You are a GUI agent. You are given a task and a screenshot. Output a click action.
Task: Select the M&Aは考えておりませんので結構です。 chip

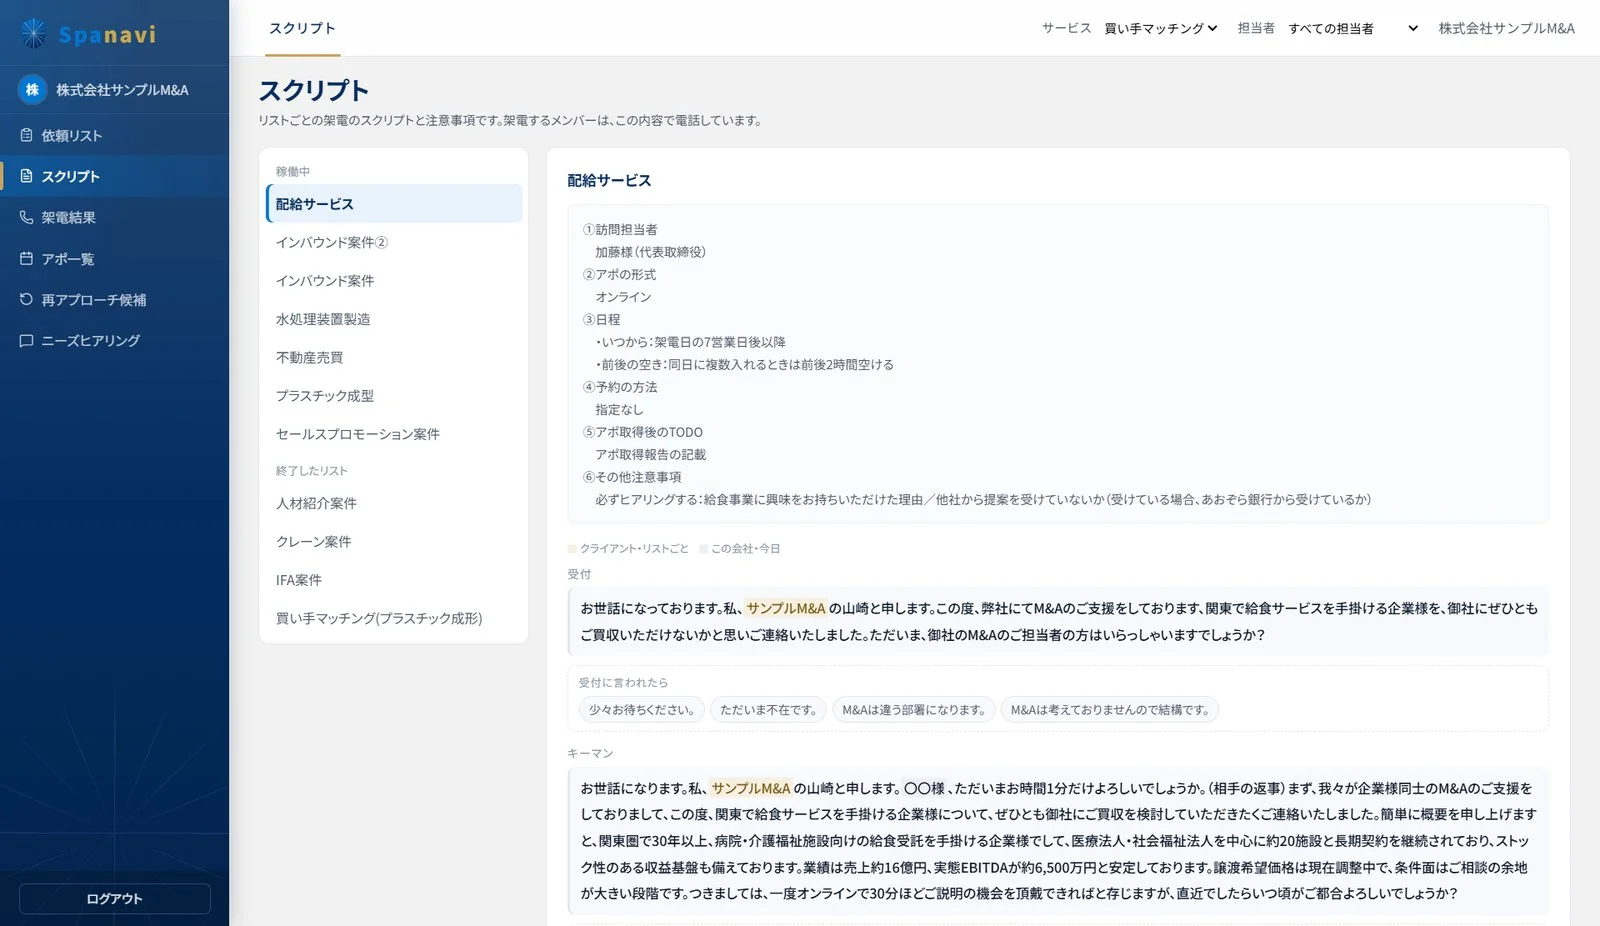coord(1110,710)
